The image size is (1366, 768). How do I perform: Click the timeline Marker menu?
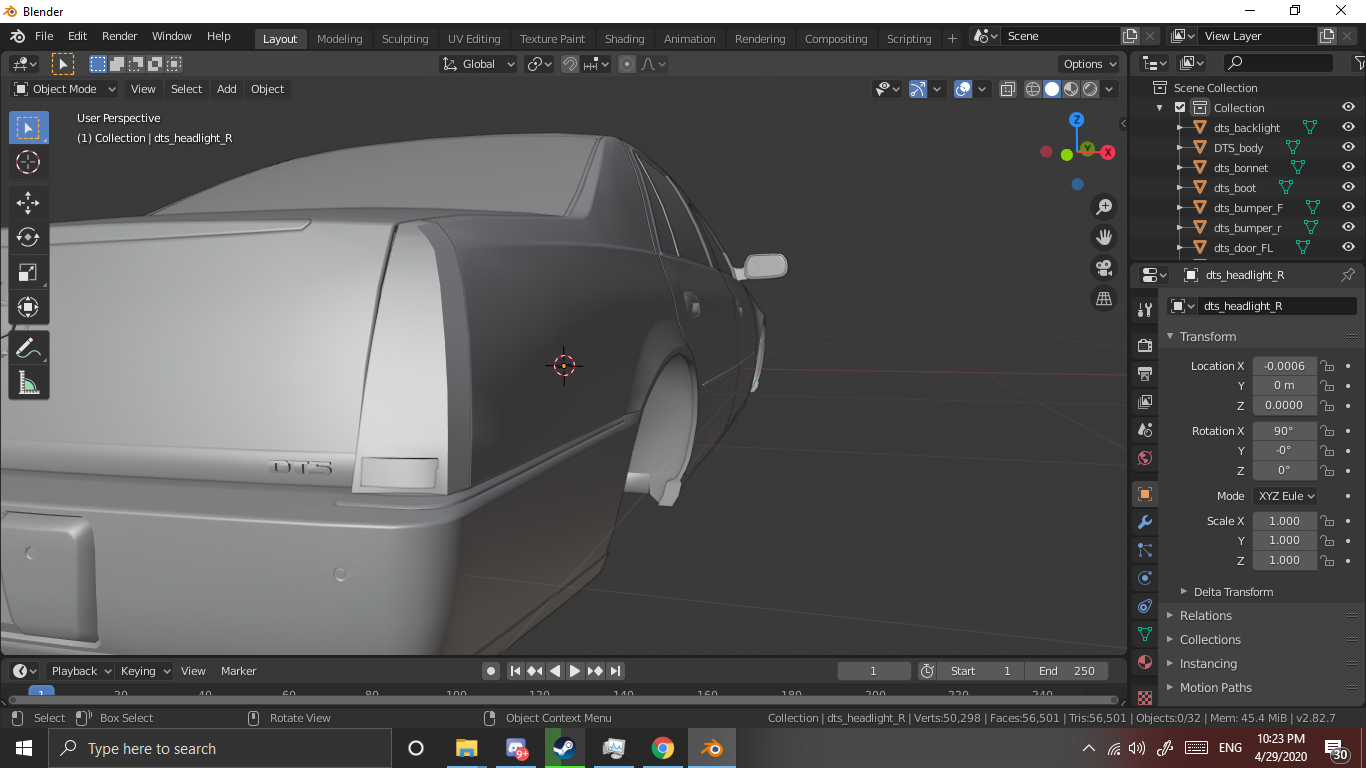tap(239, 671)
